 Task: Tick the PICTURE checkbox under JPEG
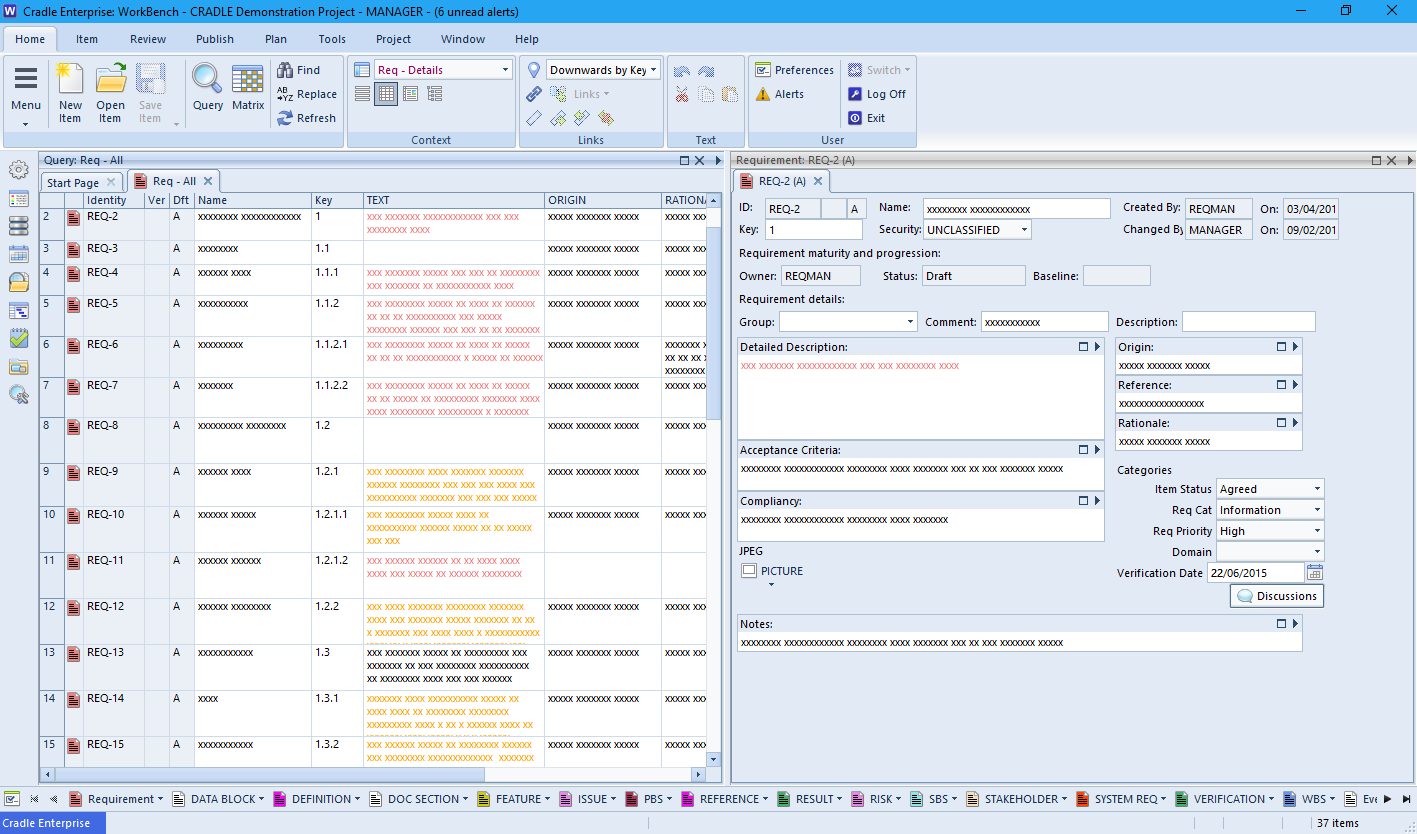point(749,571)
